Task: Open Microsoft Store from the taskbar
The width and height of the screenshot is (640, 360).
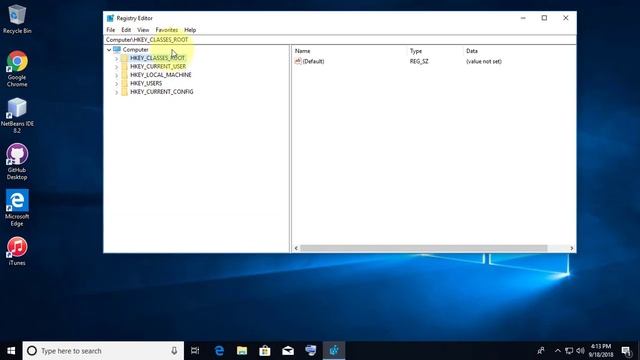Action: pos(265,351)
